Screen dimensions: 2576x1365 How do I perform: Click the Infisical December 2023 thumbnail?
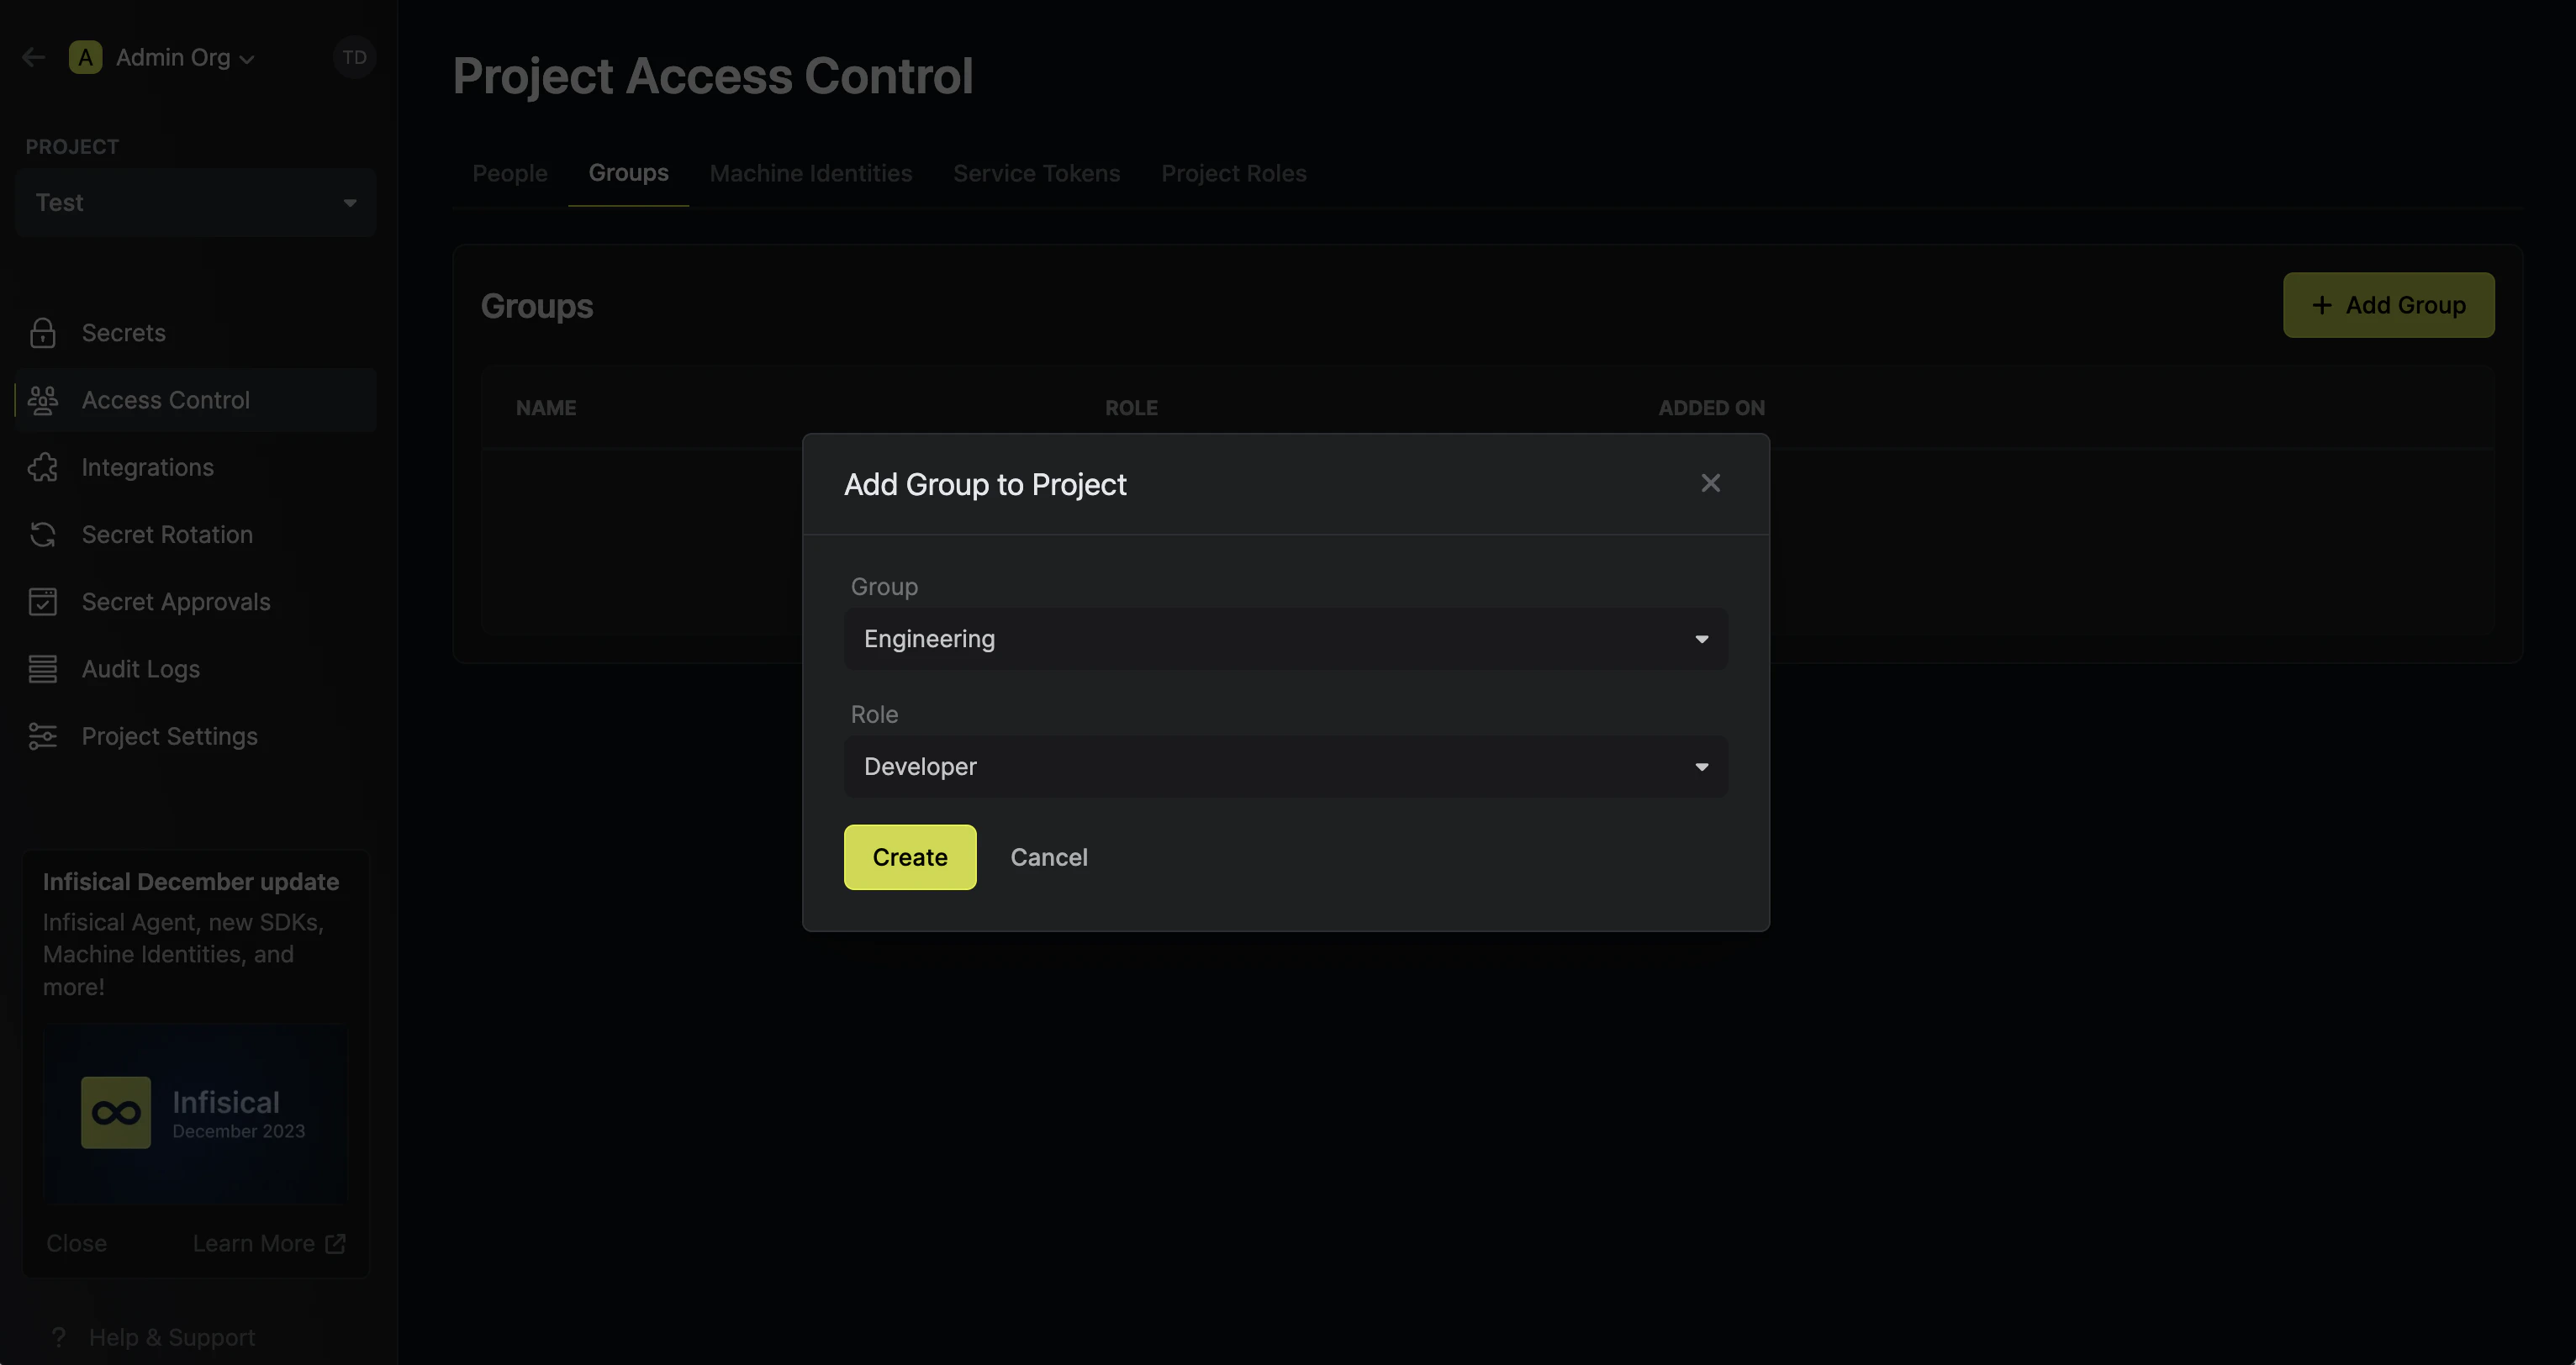[196, 1112]
